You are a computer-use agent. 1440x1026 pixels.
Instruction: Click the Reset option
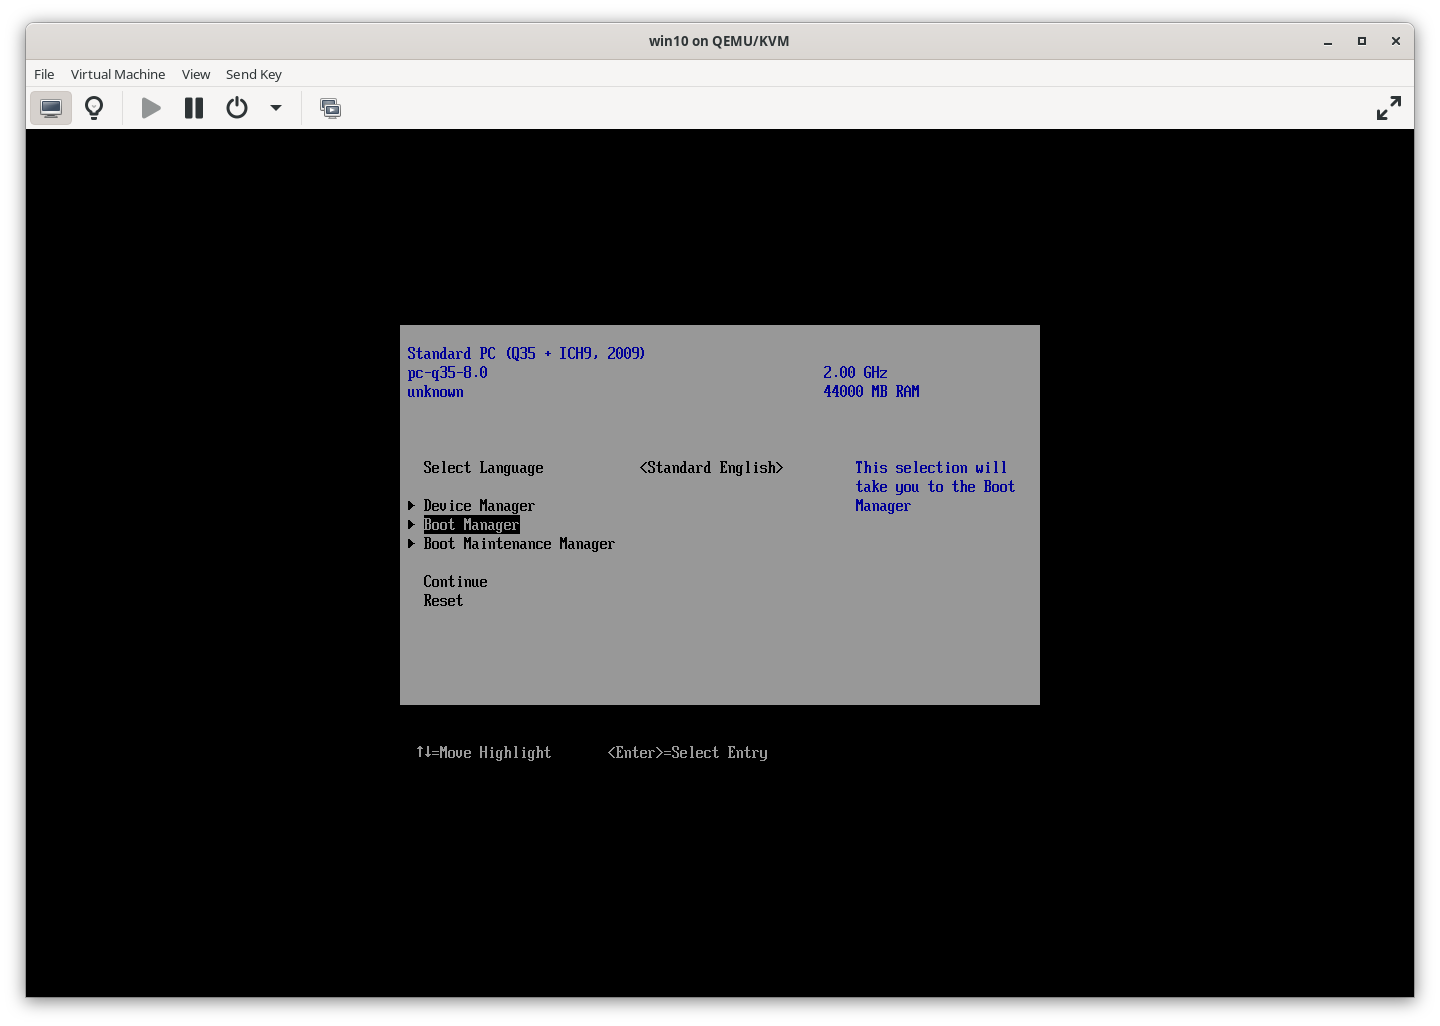[443, 601]
